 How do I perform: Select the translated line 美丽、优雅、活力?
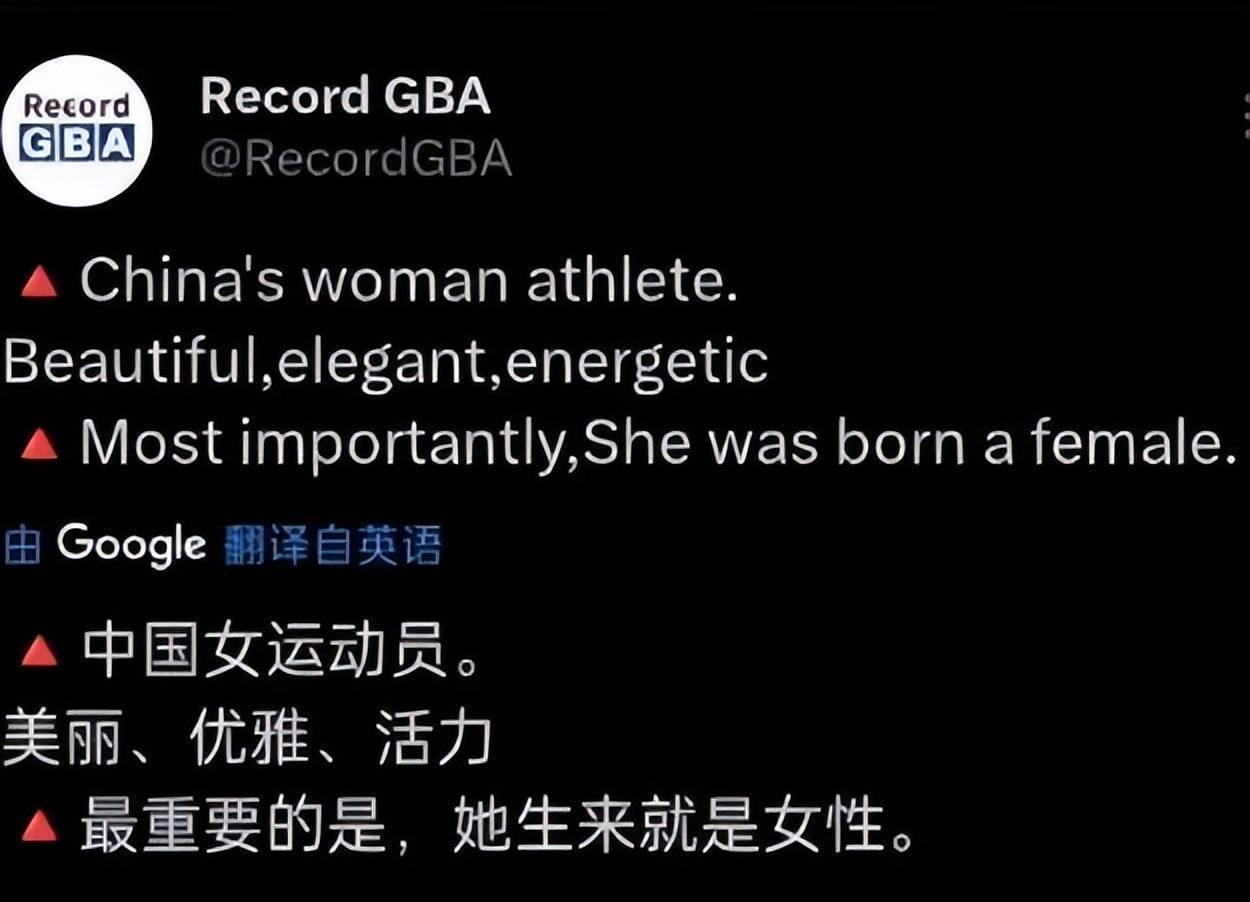(x=247, y=741)
